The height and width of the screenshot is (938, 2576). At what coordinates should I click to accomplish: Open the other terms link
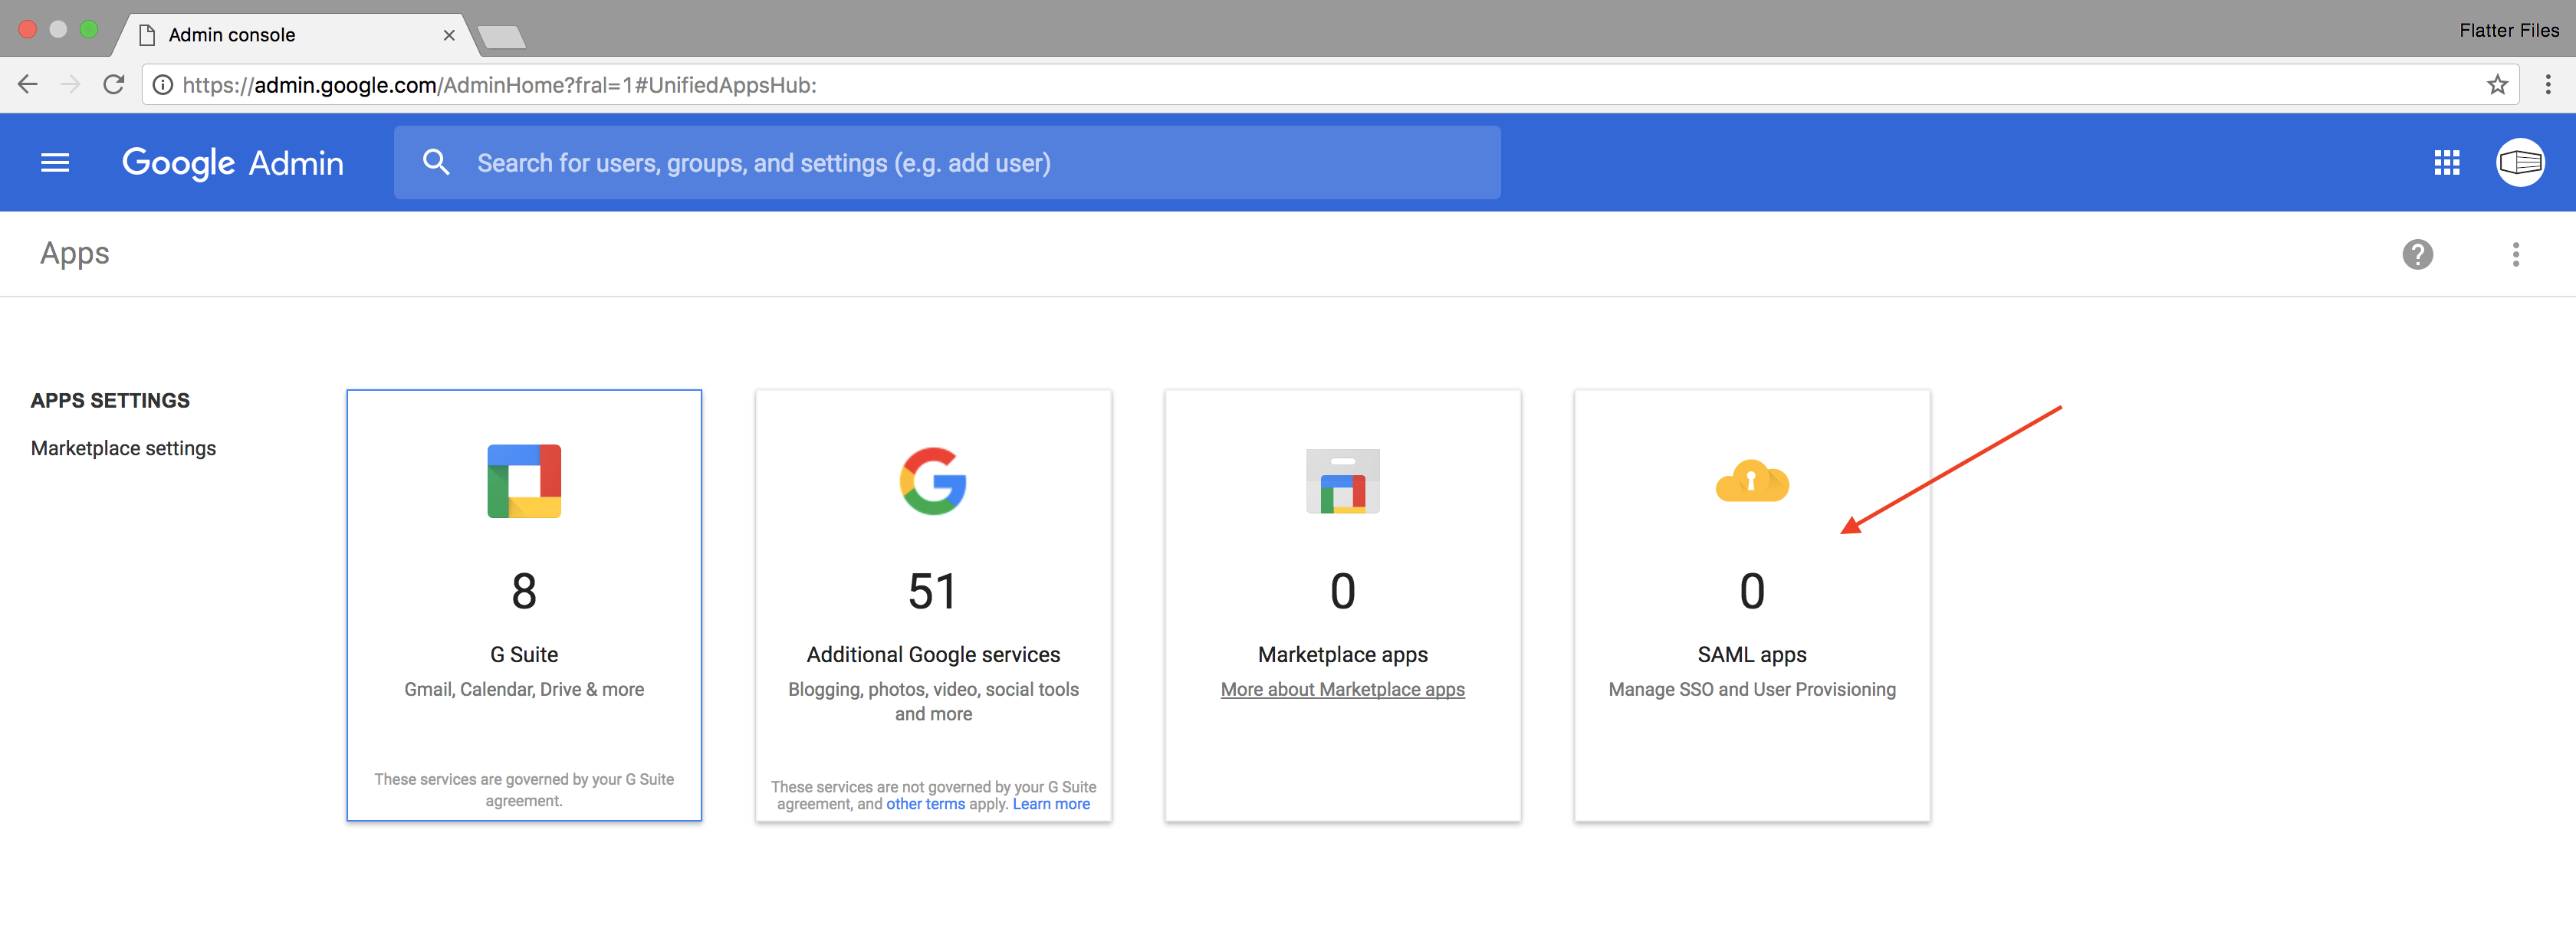[x=925, y=804]
